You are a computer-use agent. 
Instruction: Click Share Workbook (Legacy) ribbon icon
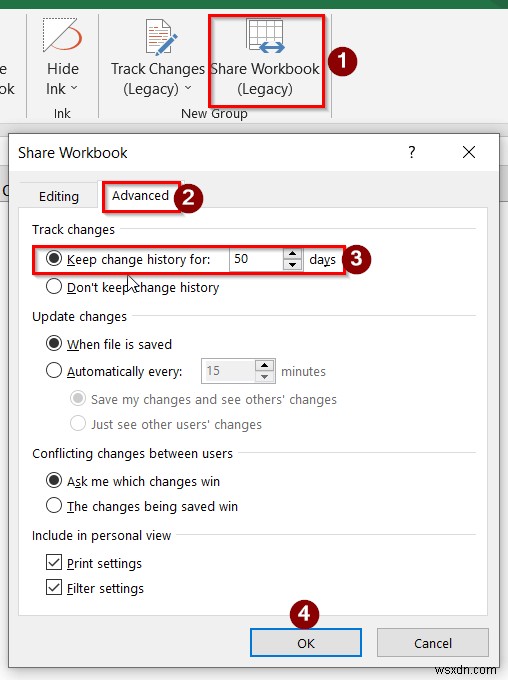[265, 36]
